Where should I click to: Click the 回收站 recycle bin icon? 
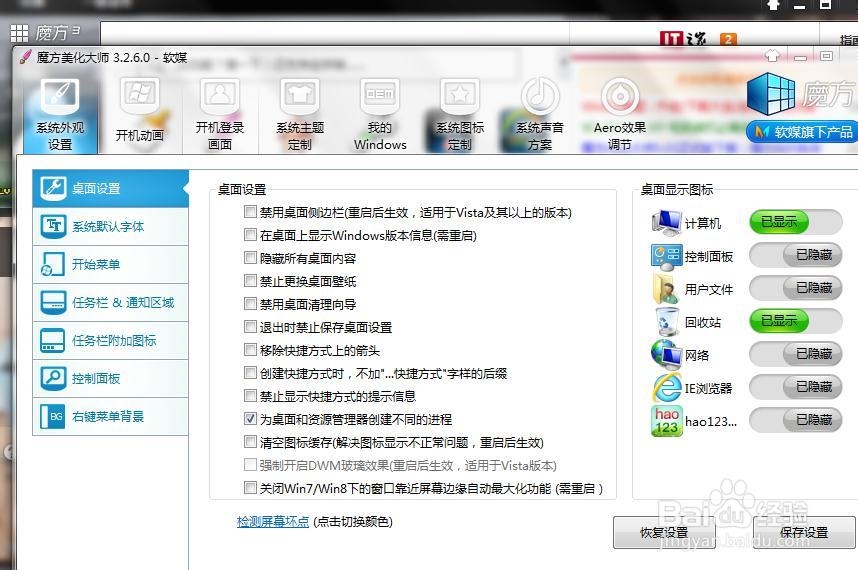pyautogui.click(x=666, y=321)
